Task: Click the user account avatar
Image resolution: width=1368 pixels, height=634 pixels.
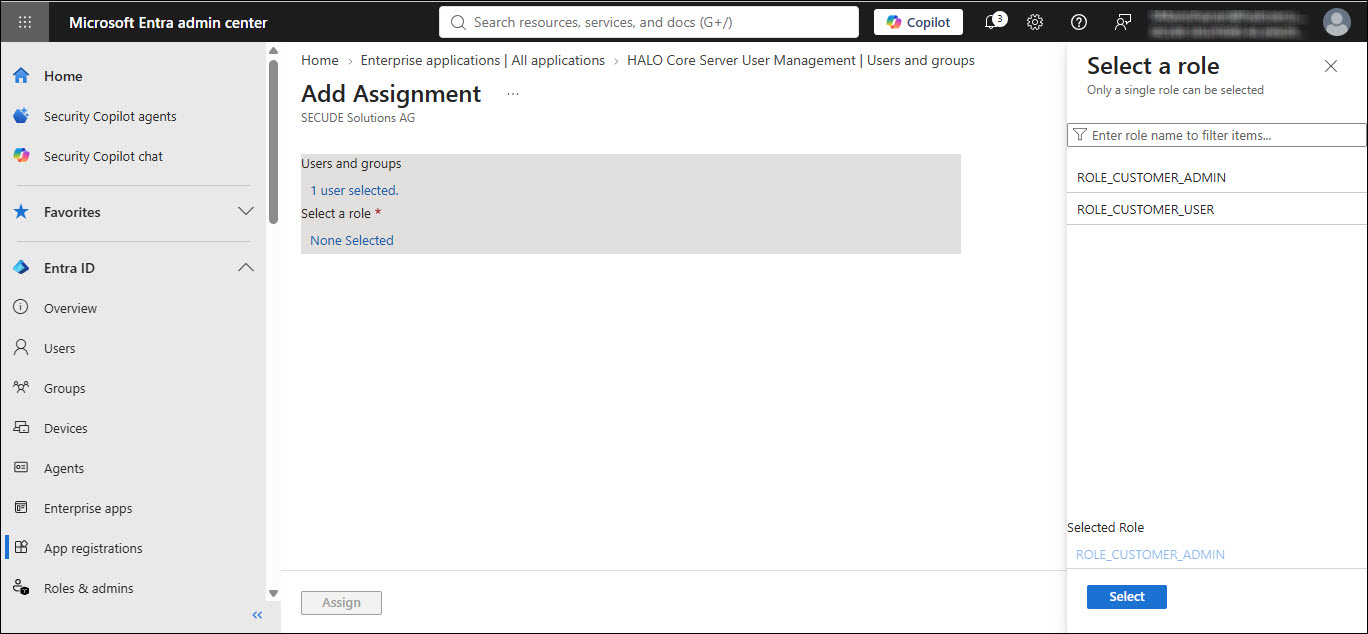Action: coord(1336,22)
